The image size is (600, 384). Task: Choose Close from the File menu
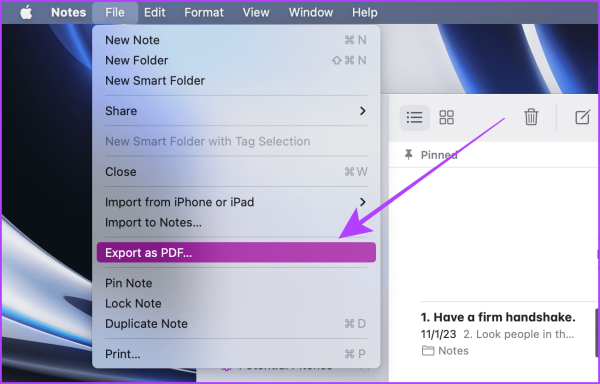[x=236, y=172]
